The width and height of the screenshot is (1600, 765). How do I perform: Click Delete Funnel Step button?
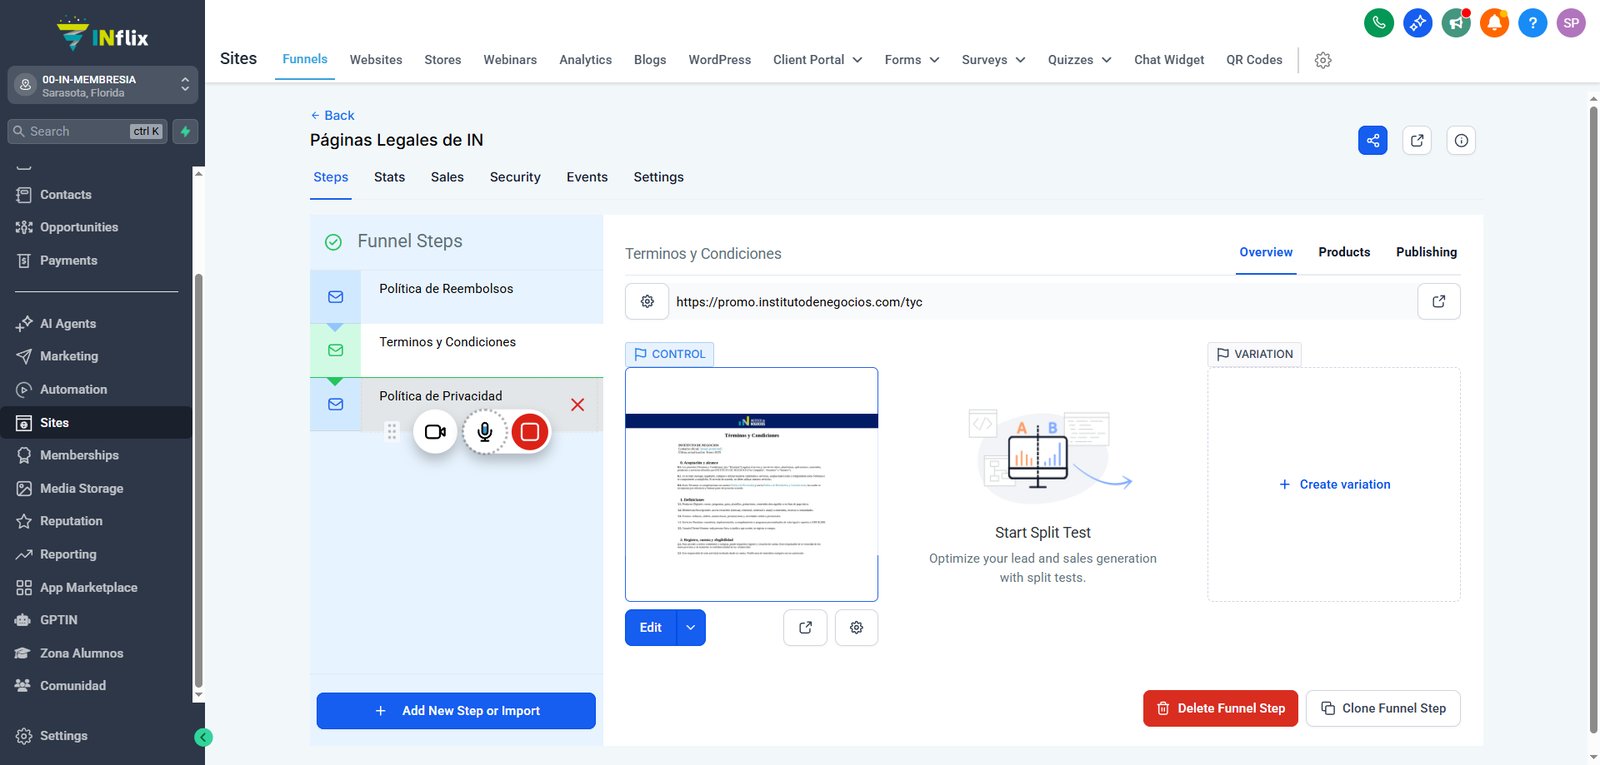pos(1221,708)
